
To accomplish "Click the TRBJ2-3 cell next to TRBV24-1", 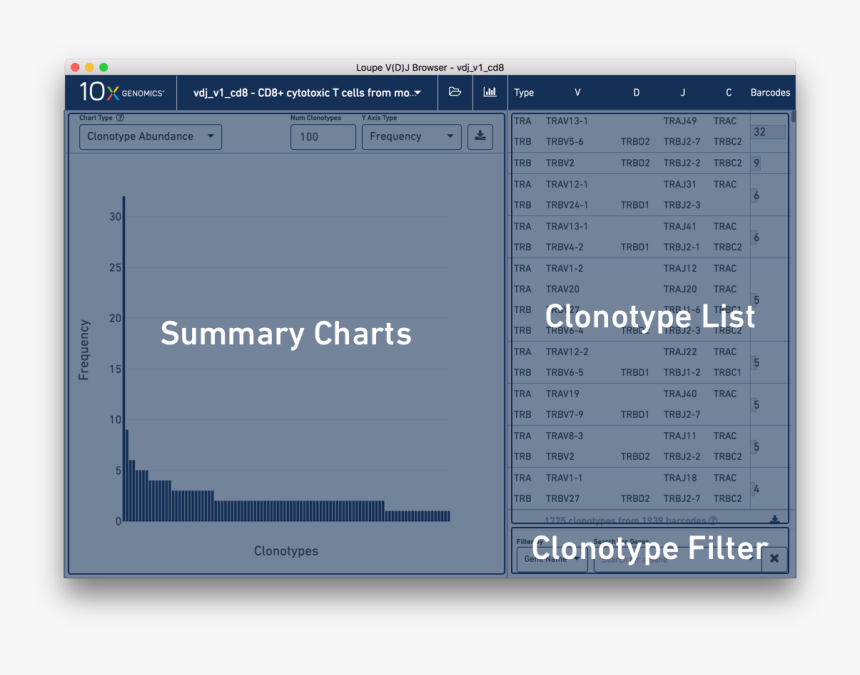I will [682, 205].
